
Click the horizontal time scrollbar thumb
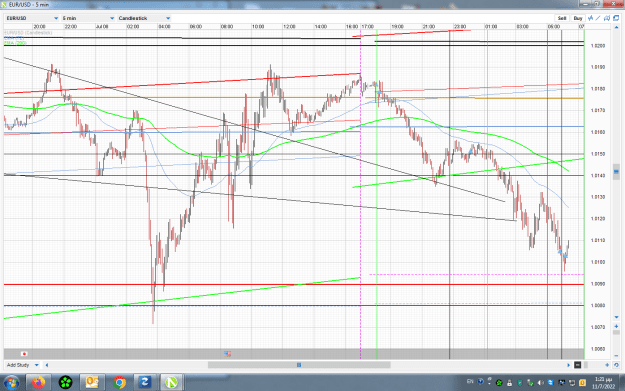(x=299, y=365)
